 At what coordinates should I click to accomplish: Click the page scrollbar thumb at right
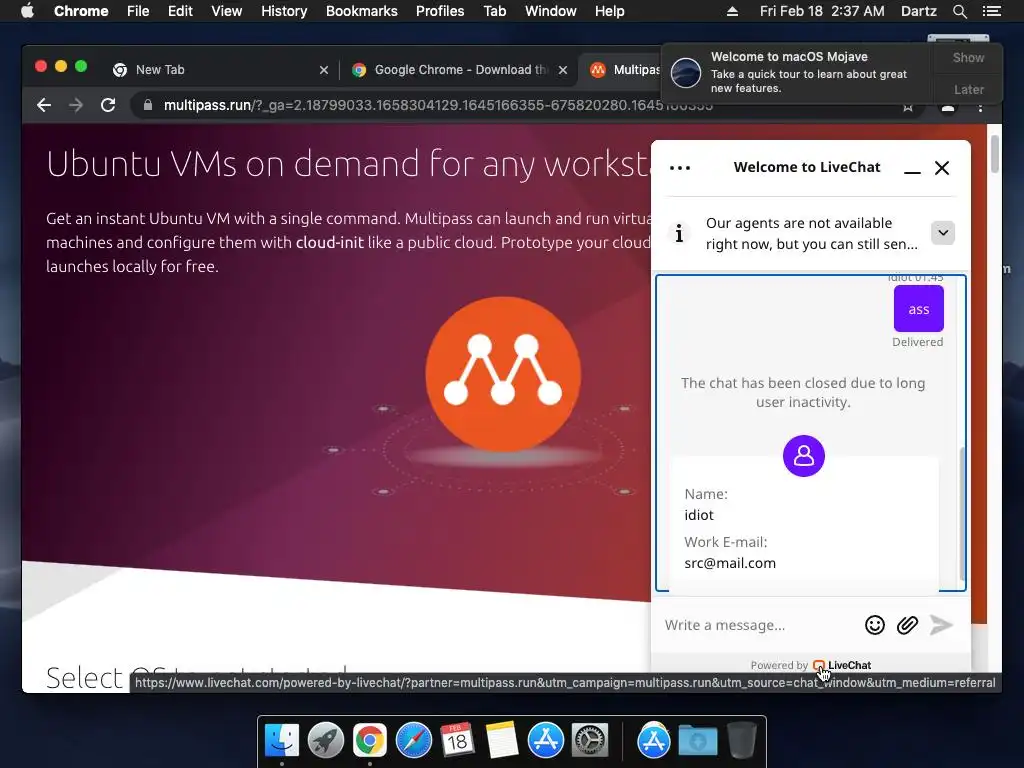(995, 153)
